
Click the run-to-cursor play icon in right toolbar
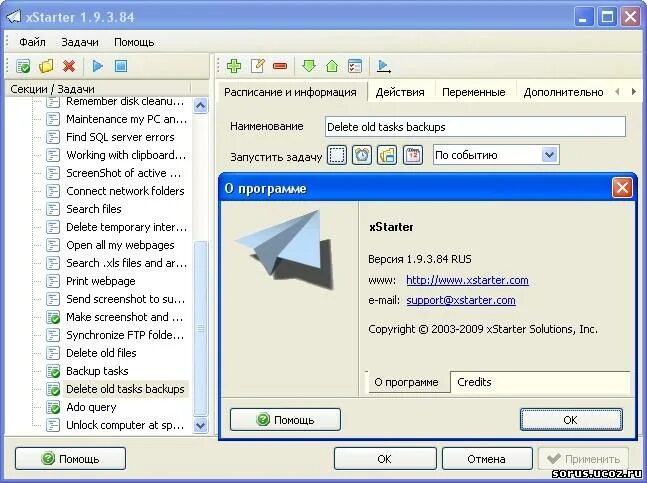(x=384, y=66)
